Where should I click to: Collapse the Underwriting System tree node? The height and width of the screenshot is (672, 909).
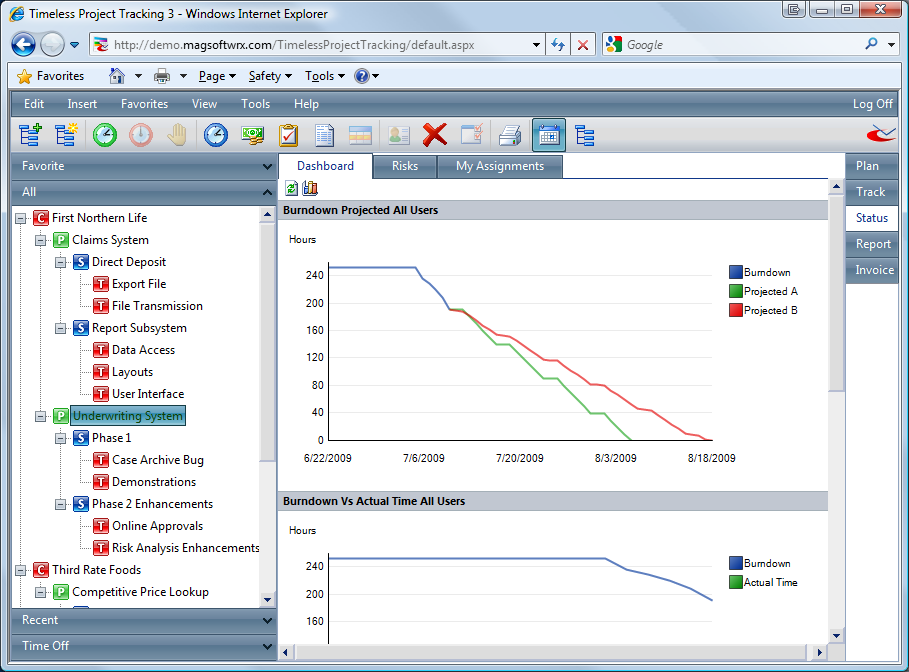pos(41,416)
